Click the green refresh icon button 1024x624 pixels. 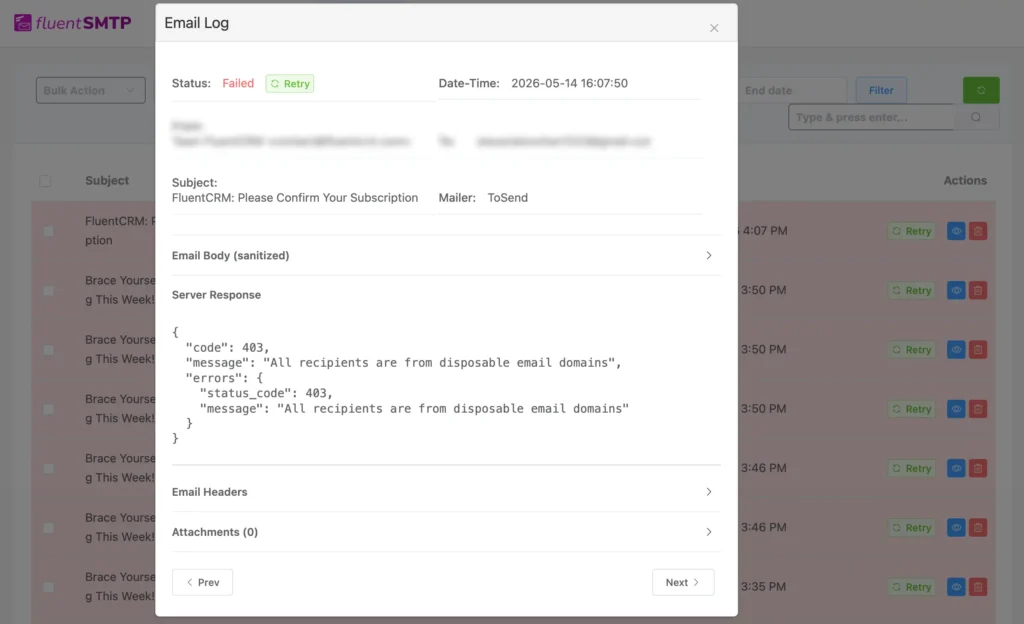tap(981, 91)
